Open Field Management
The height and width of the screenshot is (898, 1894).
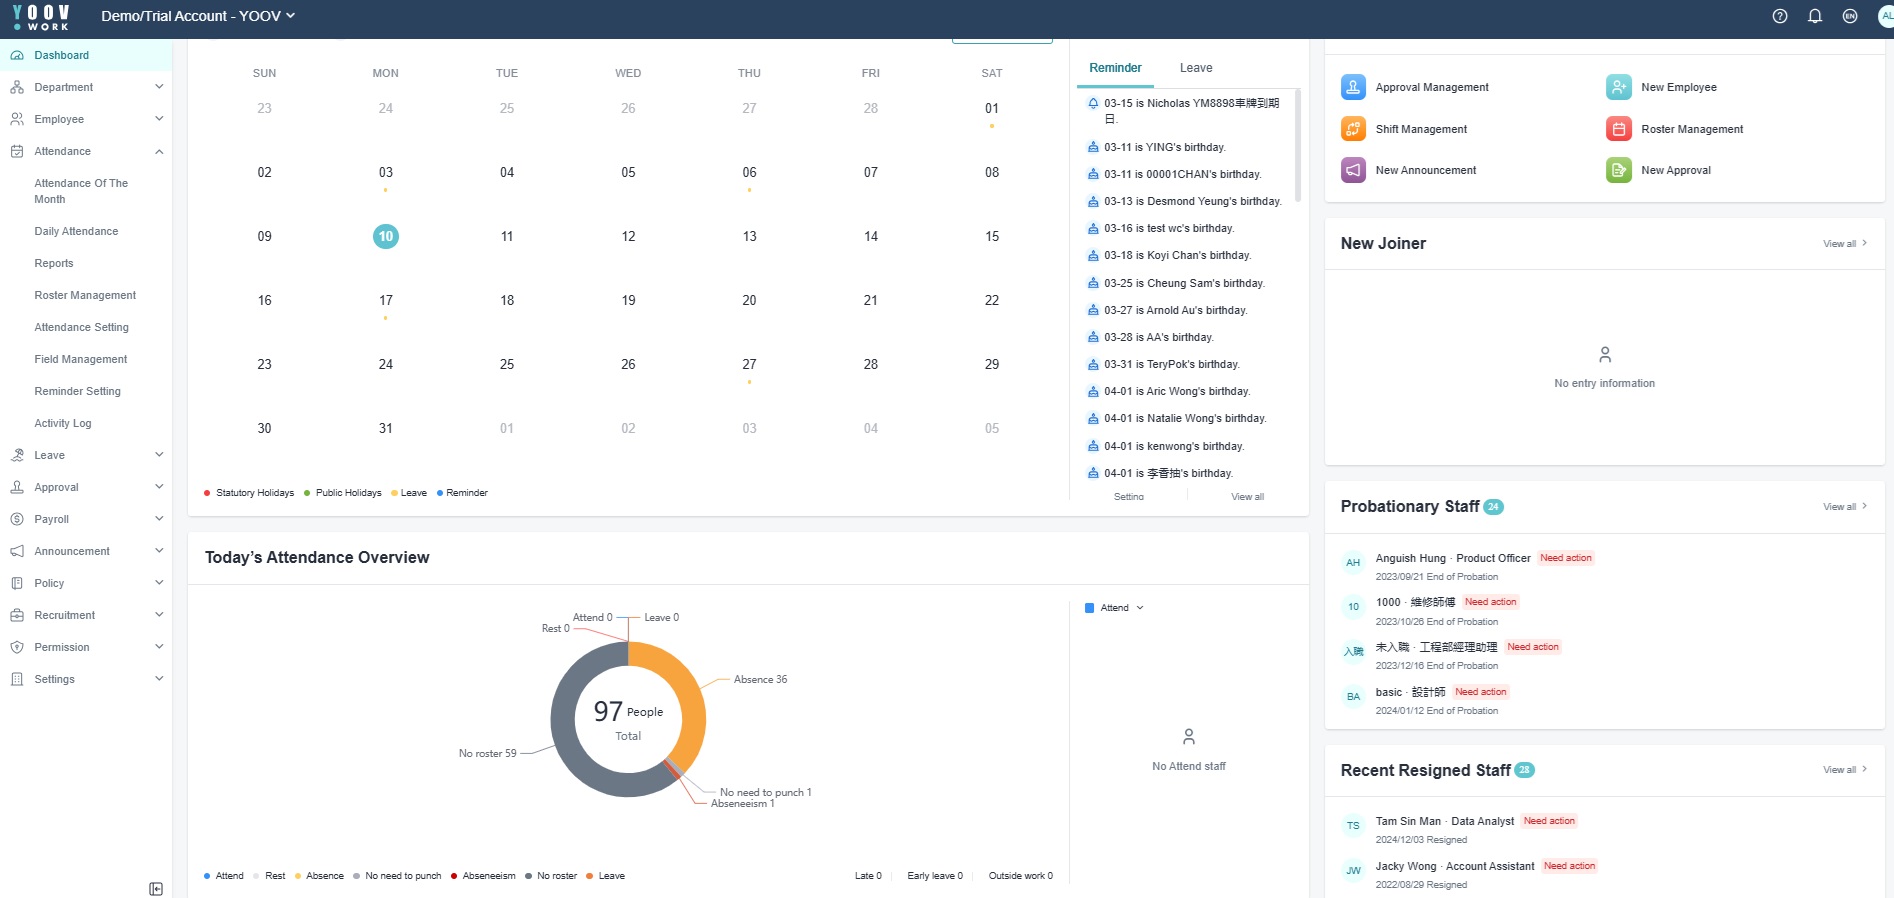pyautogui.click(x=81, y=359)
